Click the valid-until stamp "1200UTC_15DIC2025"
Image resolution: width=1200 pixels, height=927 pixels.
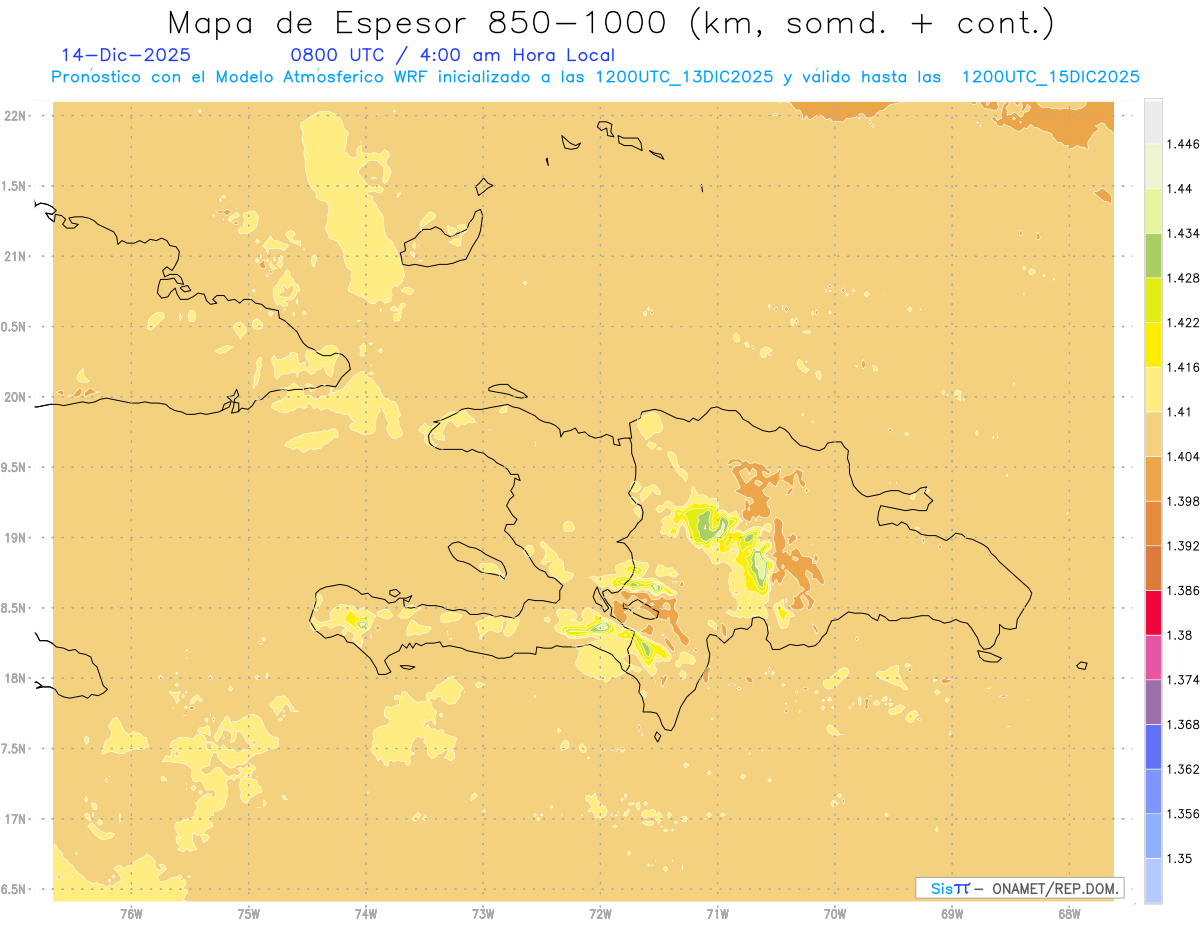pos(1051,77)
